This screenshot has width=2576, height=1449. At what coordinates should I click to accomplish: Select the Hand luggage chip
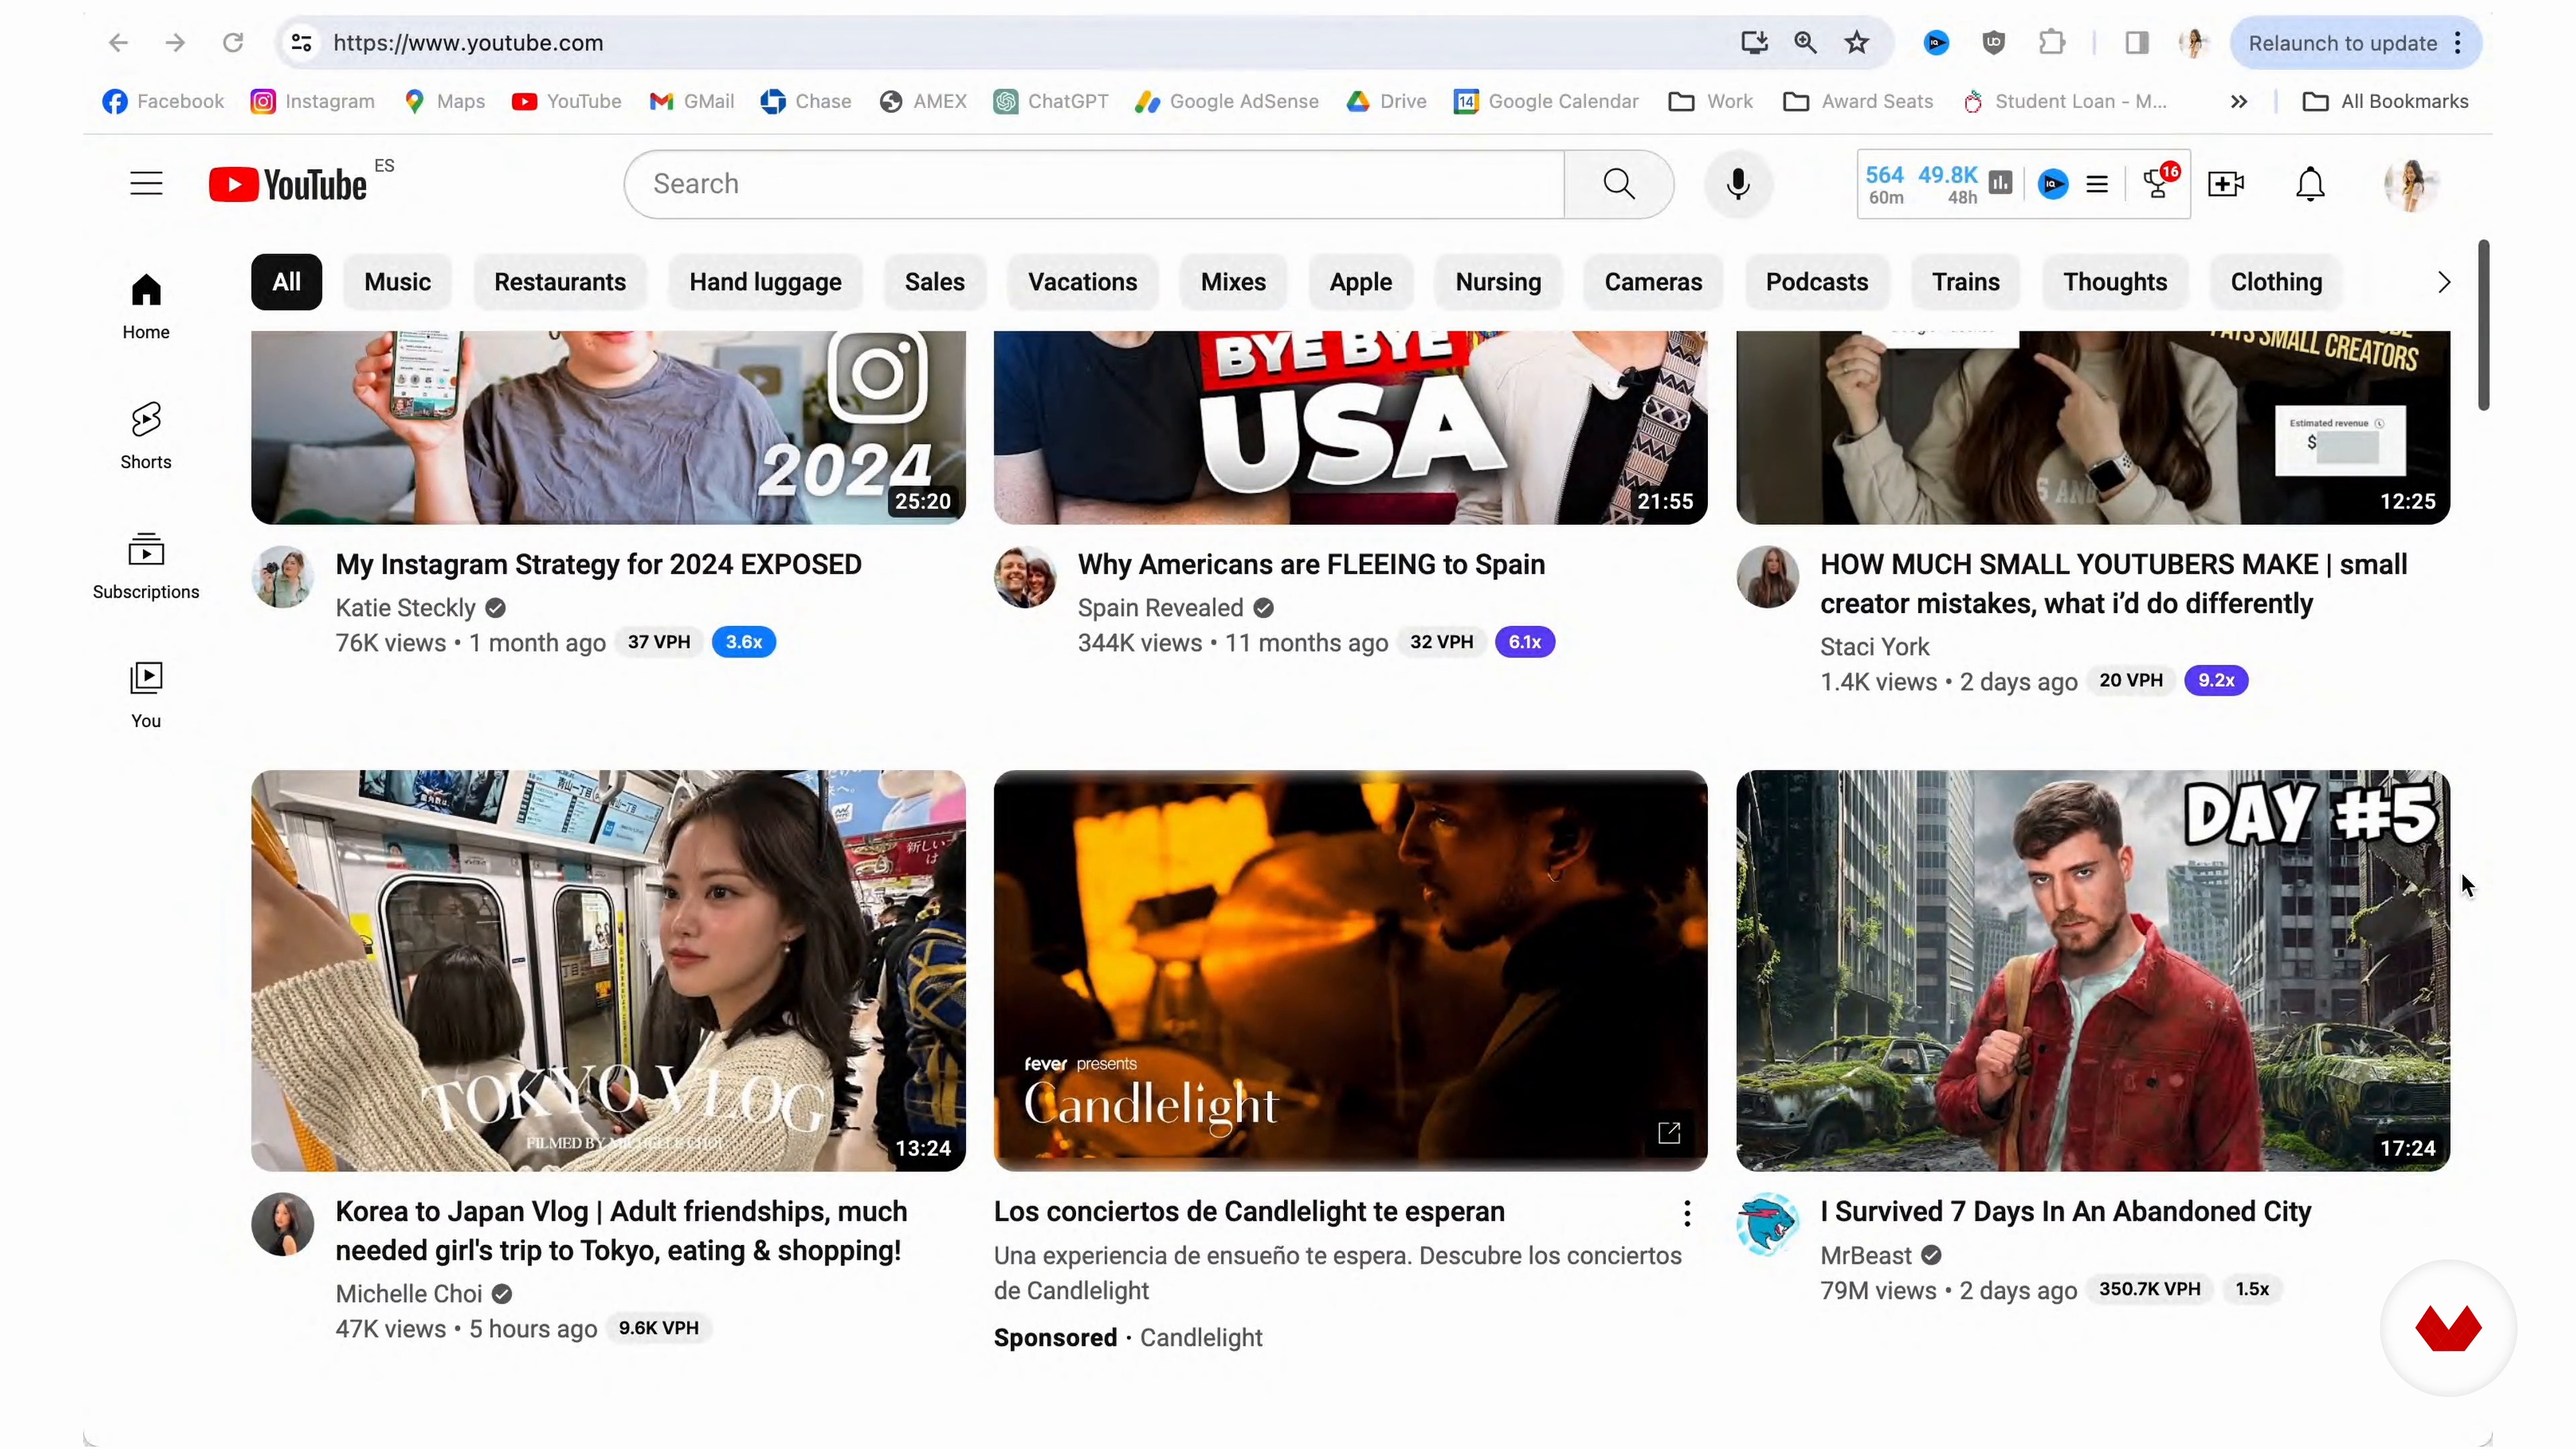765,282
